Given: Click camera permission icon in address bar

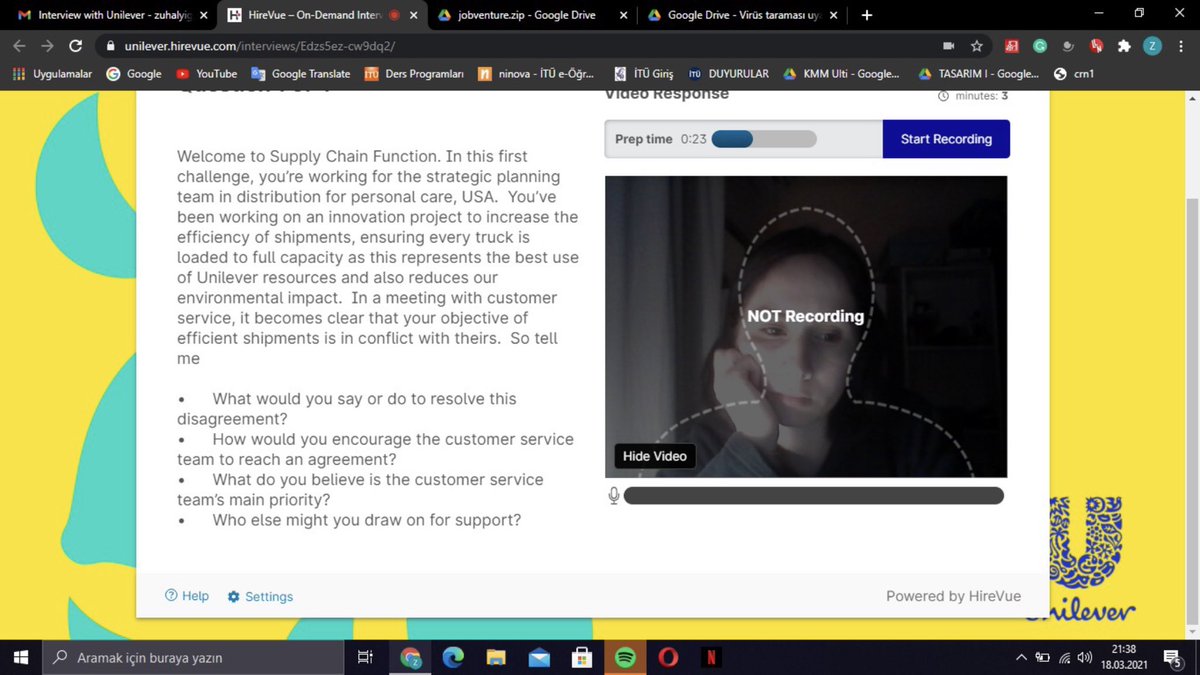Looking at the screenshot, I should coord(948,46).
